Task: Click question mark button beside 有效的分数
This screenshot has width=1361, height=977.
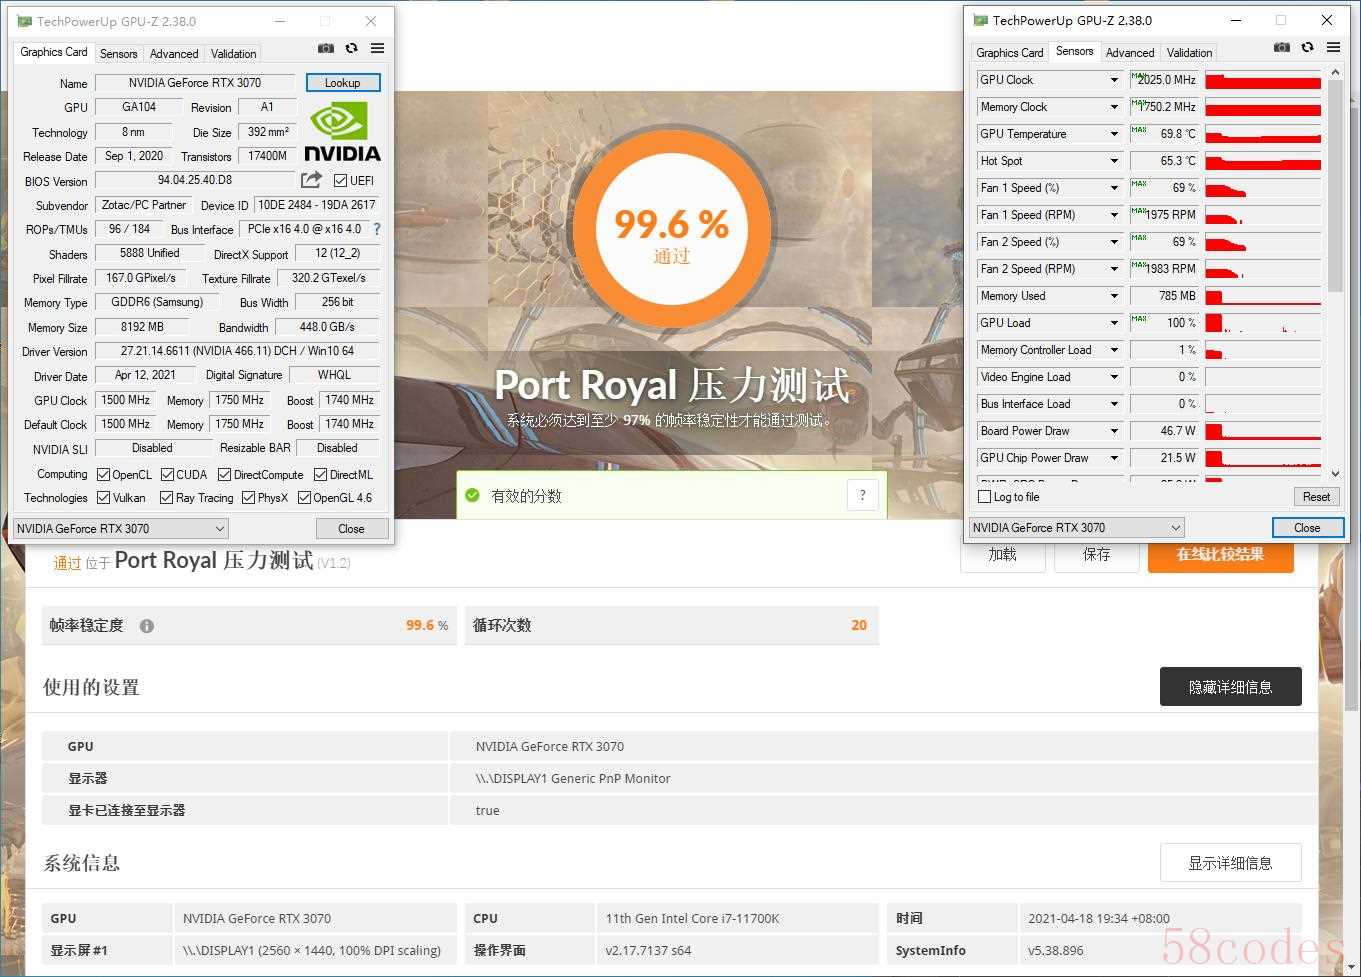Action: (x=862, y=494)
